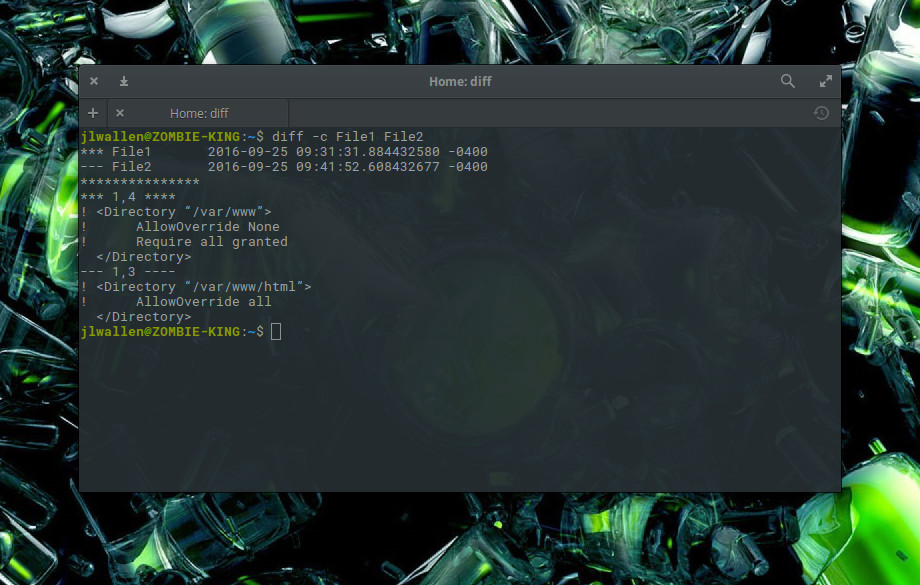
Task: Click the "Require all granted" line
Action: [211, 242]
